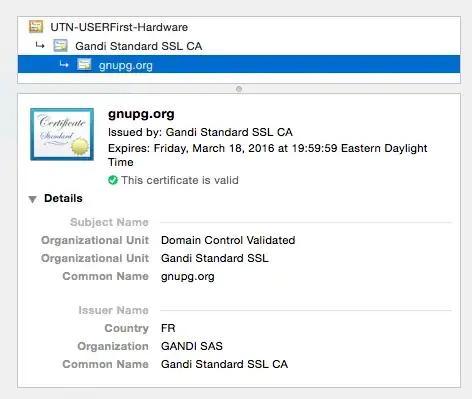The width and height of the screenshot is (472, 399).
Task: Click the Gandi Standard SSL CA certificate icon
Action: [60, 46]
